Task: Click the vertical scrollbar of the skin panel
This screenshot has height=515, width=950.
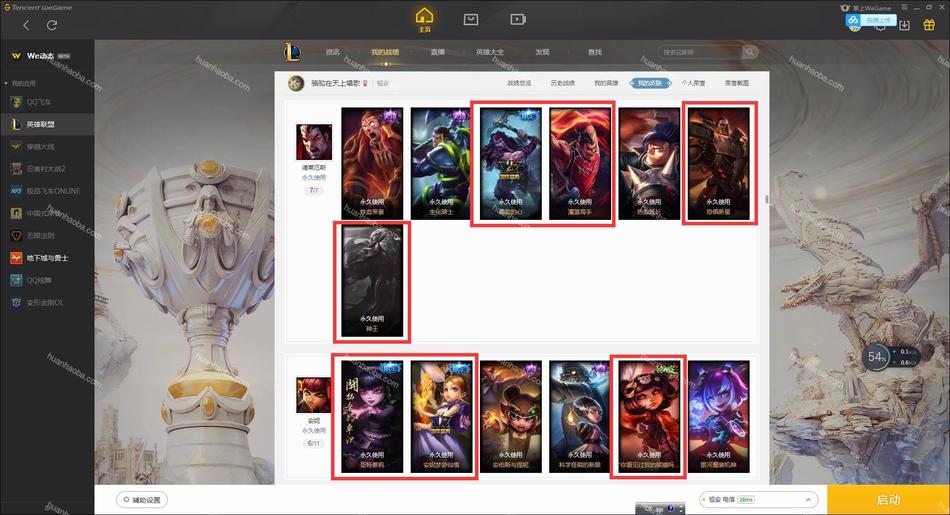Action: (x=766, y=199)
